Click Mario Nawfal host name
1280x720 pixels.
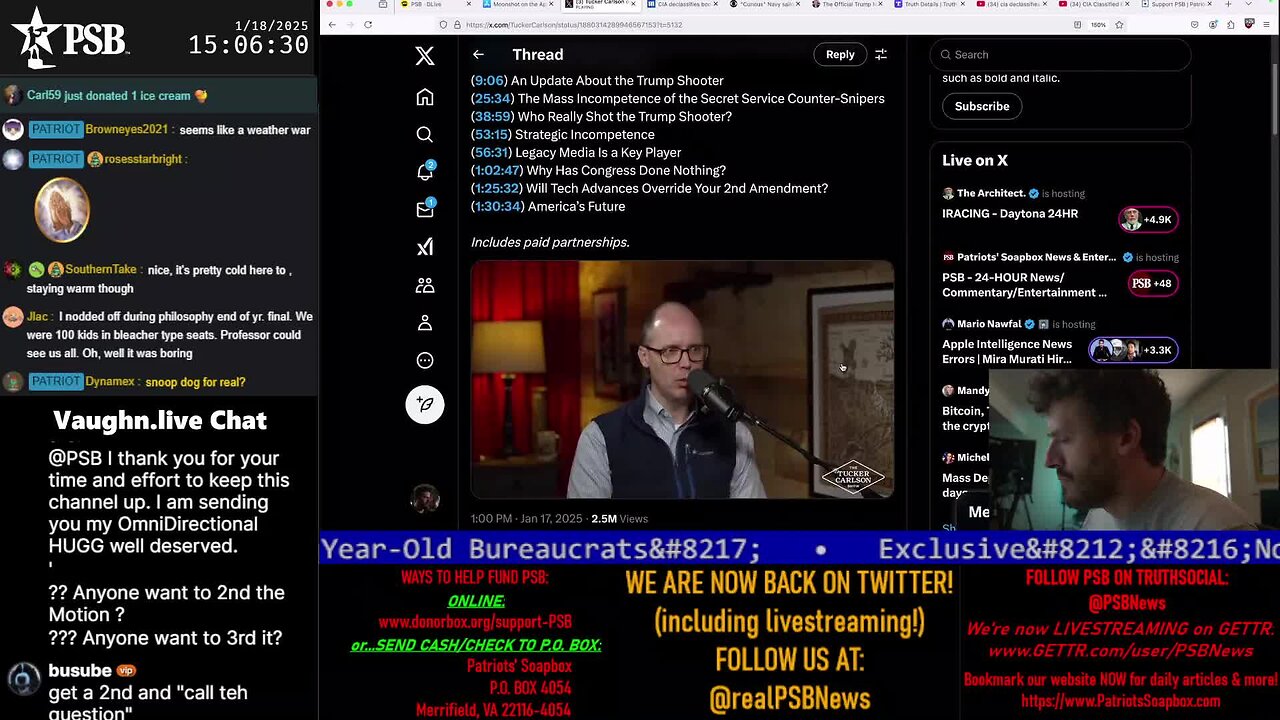pyautogui.click(x=989, y=324)
